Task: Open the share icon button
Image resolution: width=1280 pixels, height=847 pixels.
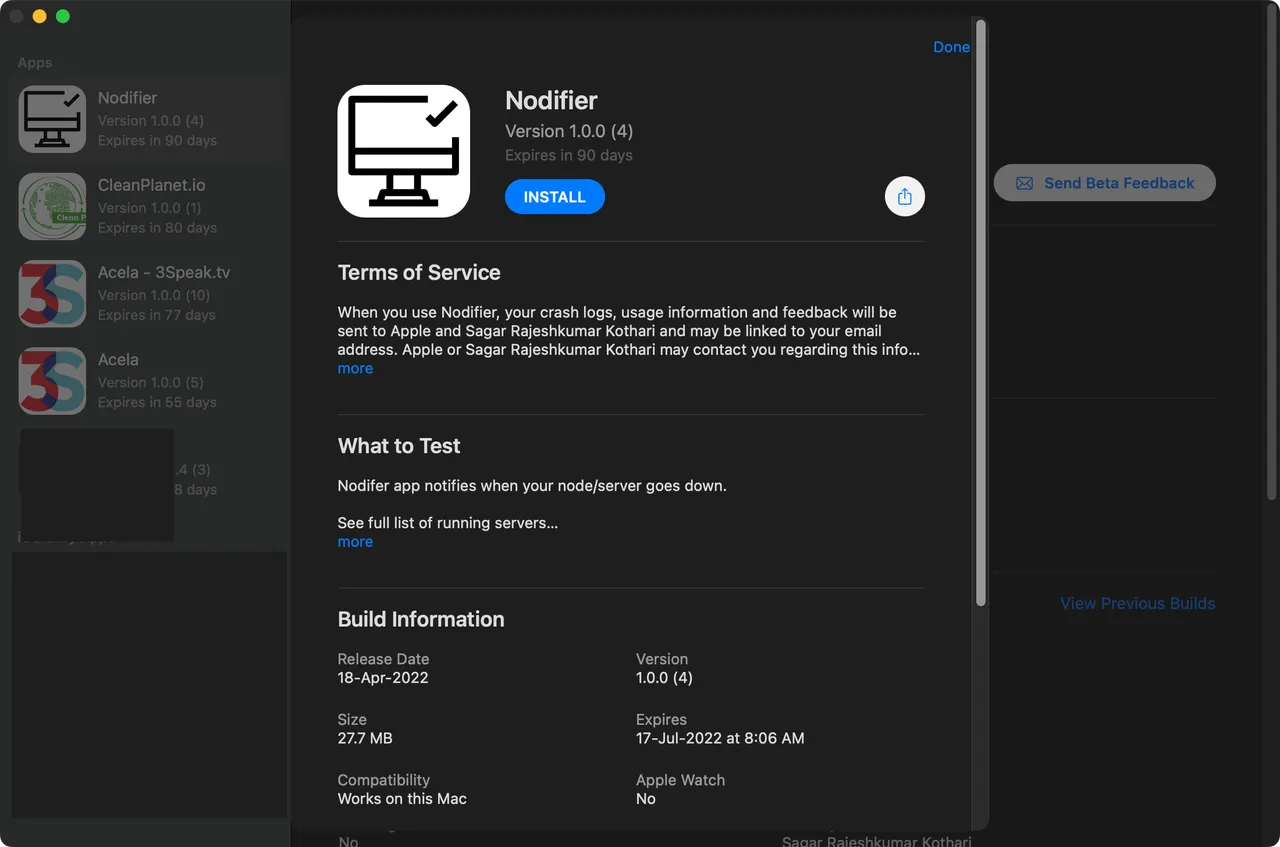Action: (x=905, y=197)
